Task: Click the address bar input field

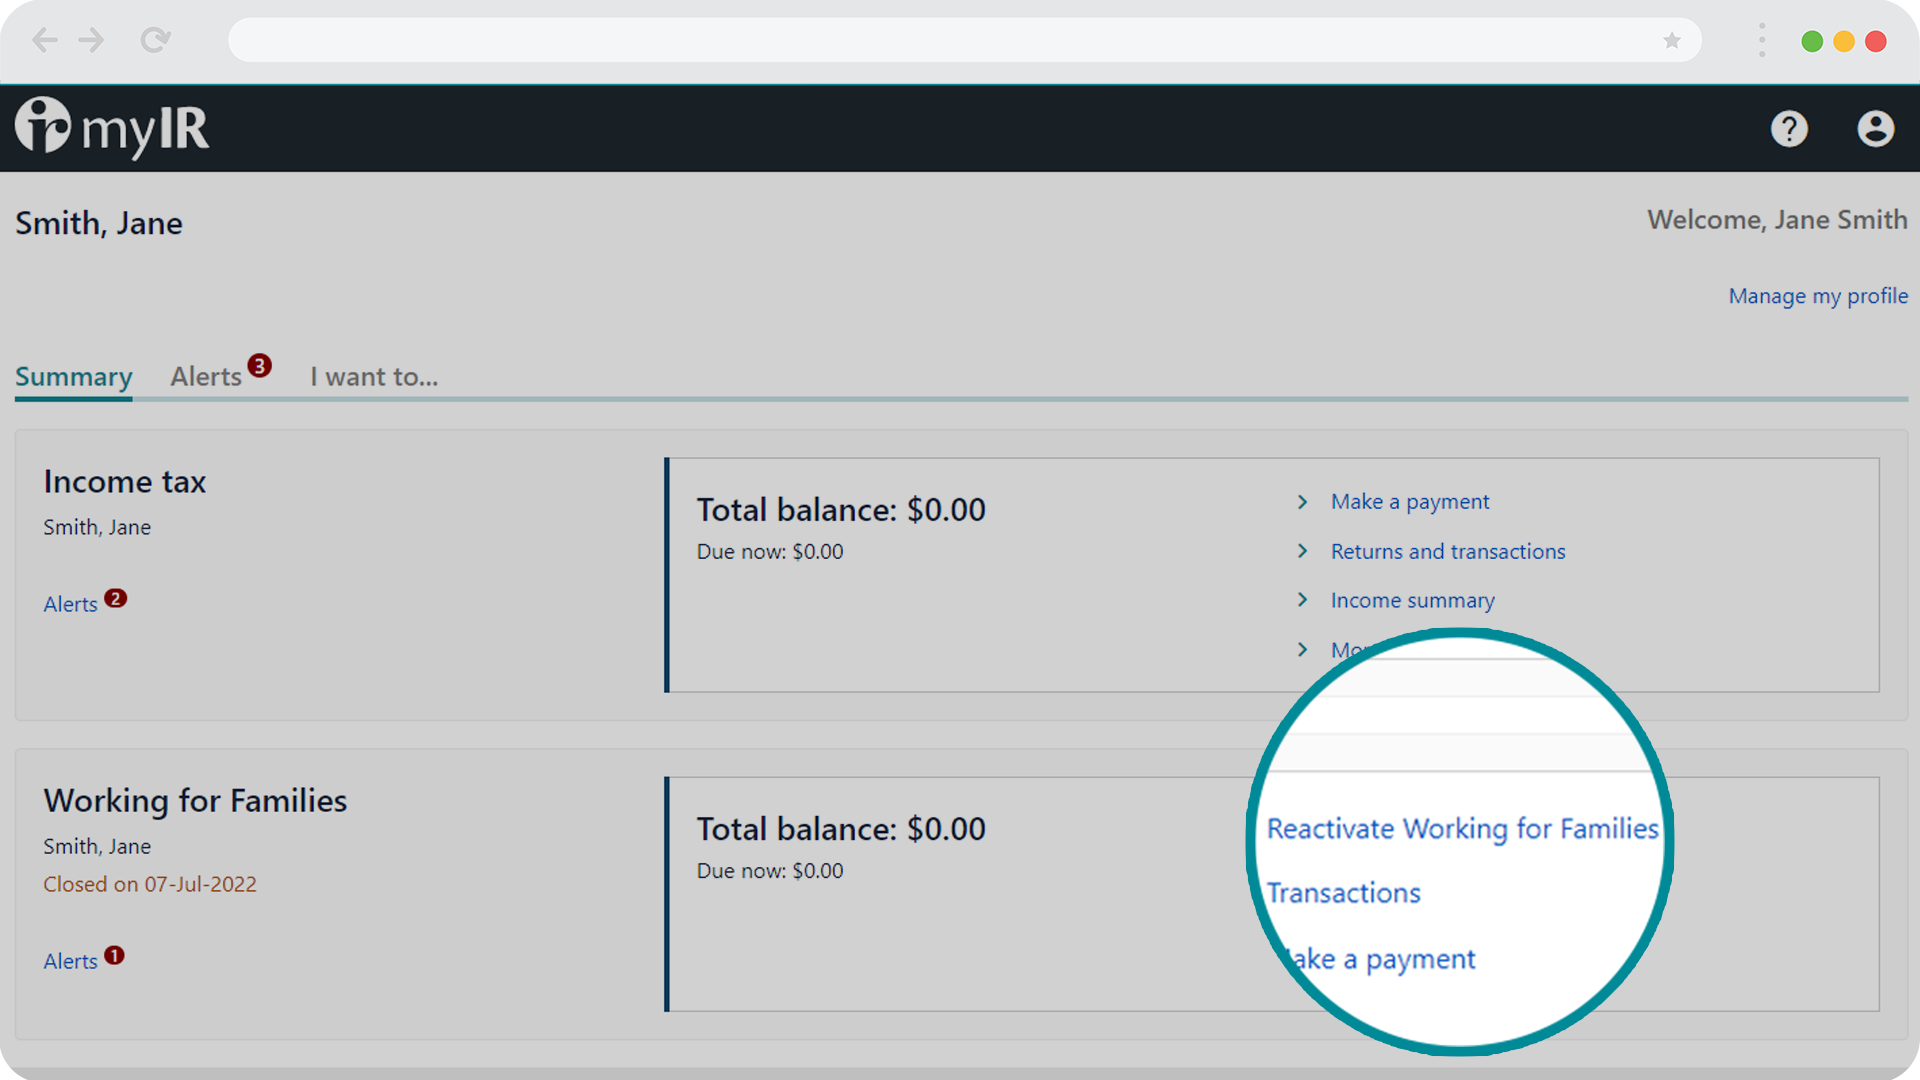Action: 960,41
